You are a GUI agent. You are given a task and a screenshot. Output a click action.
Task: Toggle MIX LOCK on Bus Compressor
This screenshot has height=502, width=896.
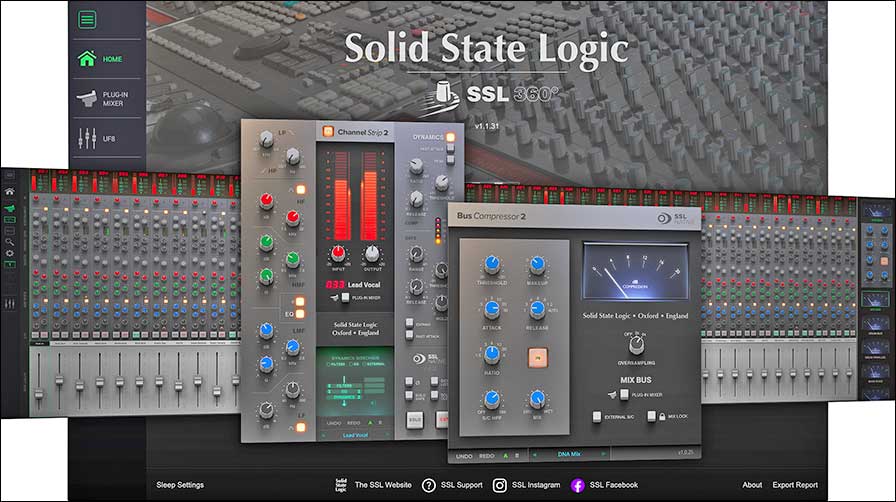[651, 416]
